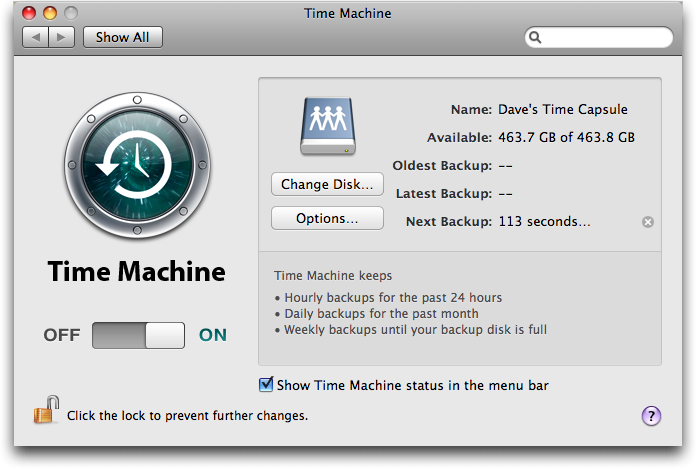The image size is (696, 469).
Task: Switch the Time Machine OFF/ON toggle
Action: 138,335
